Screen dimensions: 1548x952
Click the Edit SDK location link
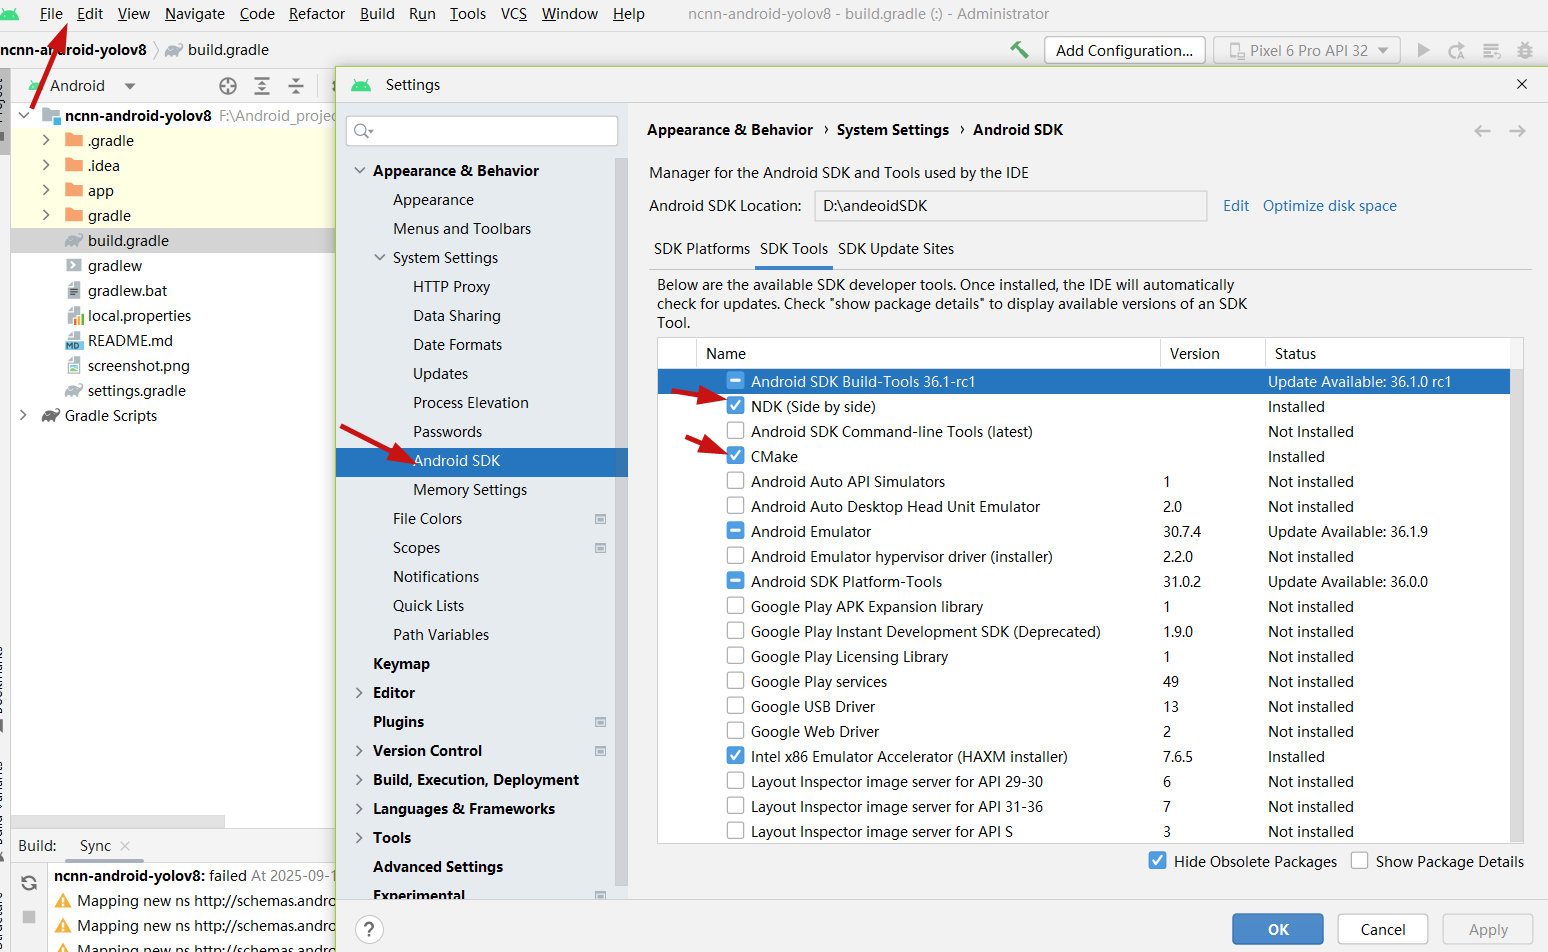[1236, 206]
